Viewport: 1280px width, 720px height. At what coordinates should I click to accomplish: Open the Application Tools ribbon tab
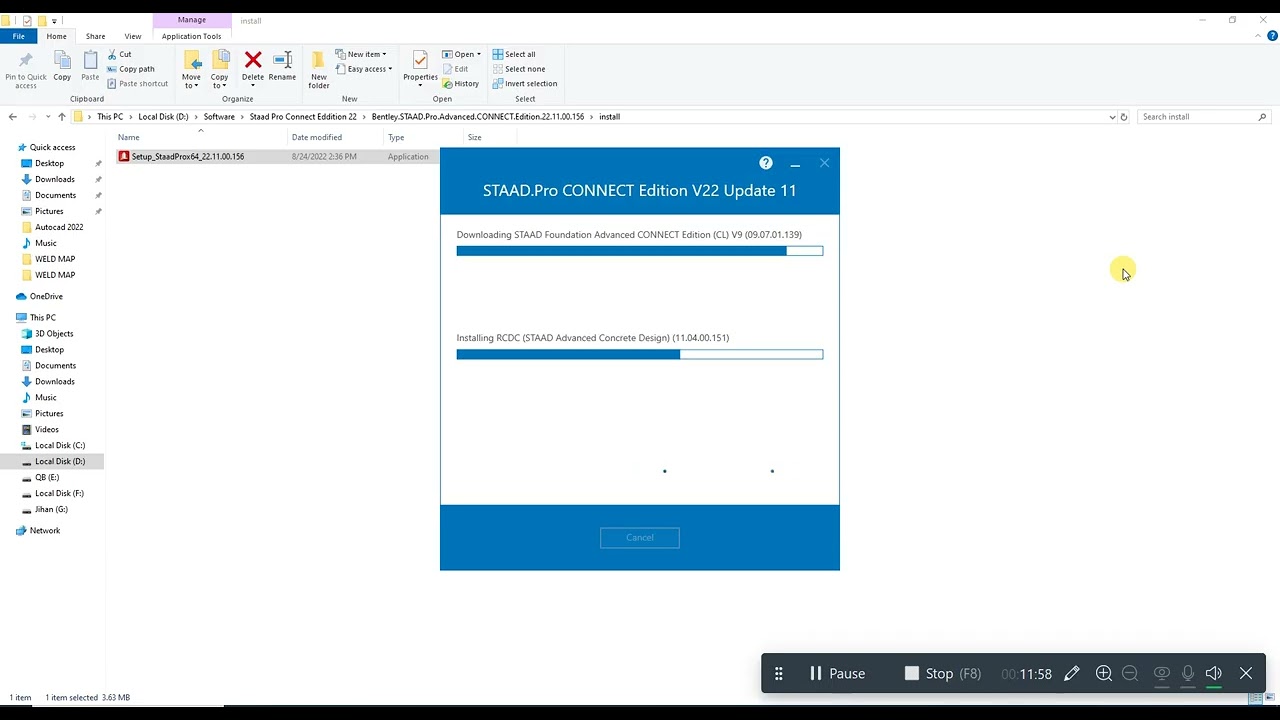(192, 36)
